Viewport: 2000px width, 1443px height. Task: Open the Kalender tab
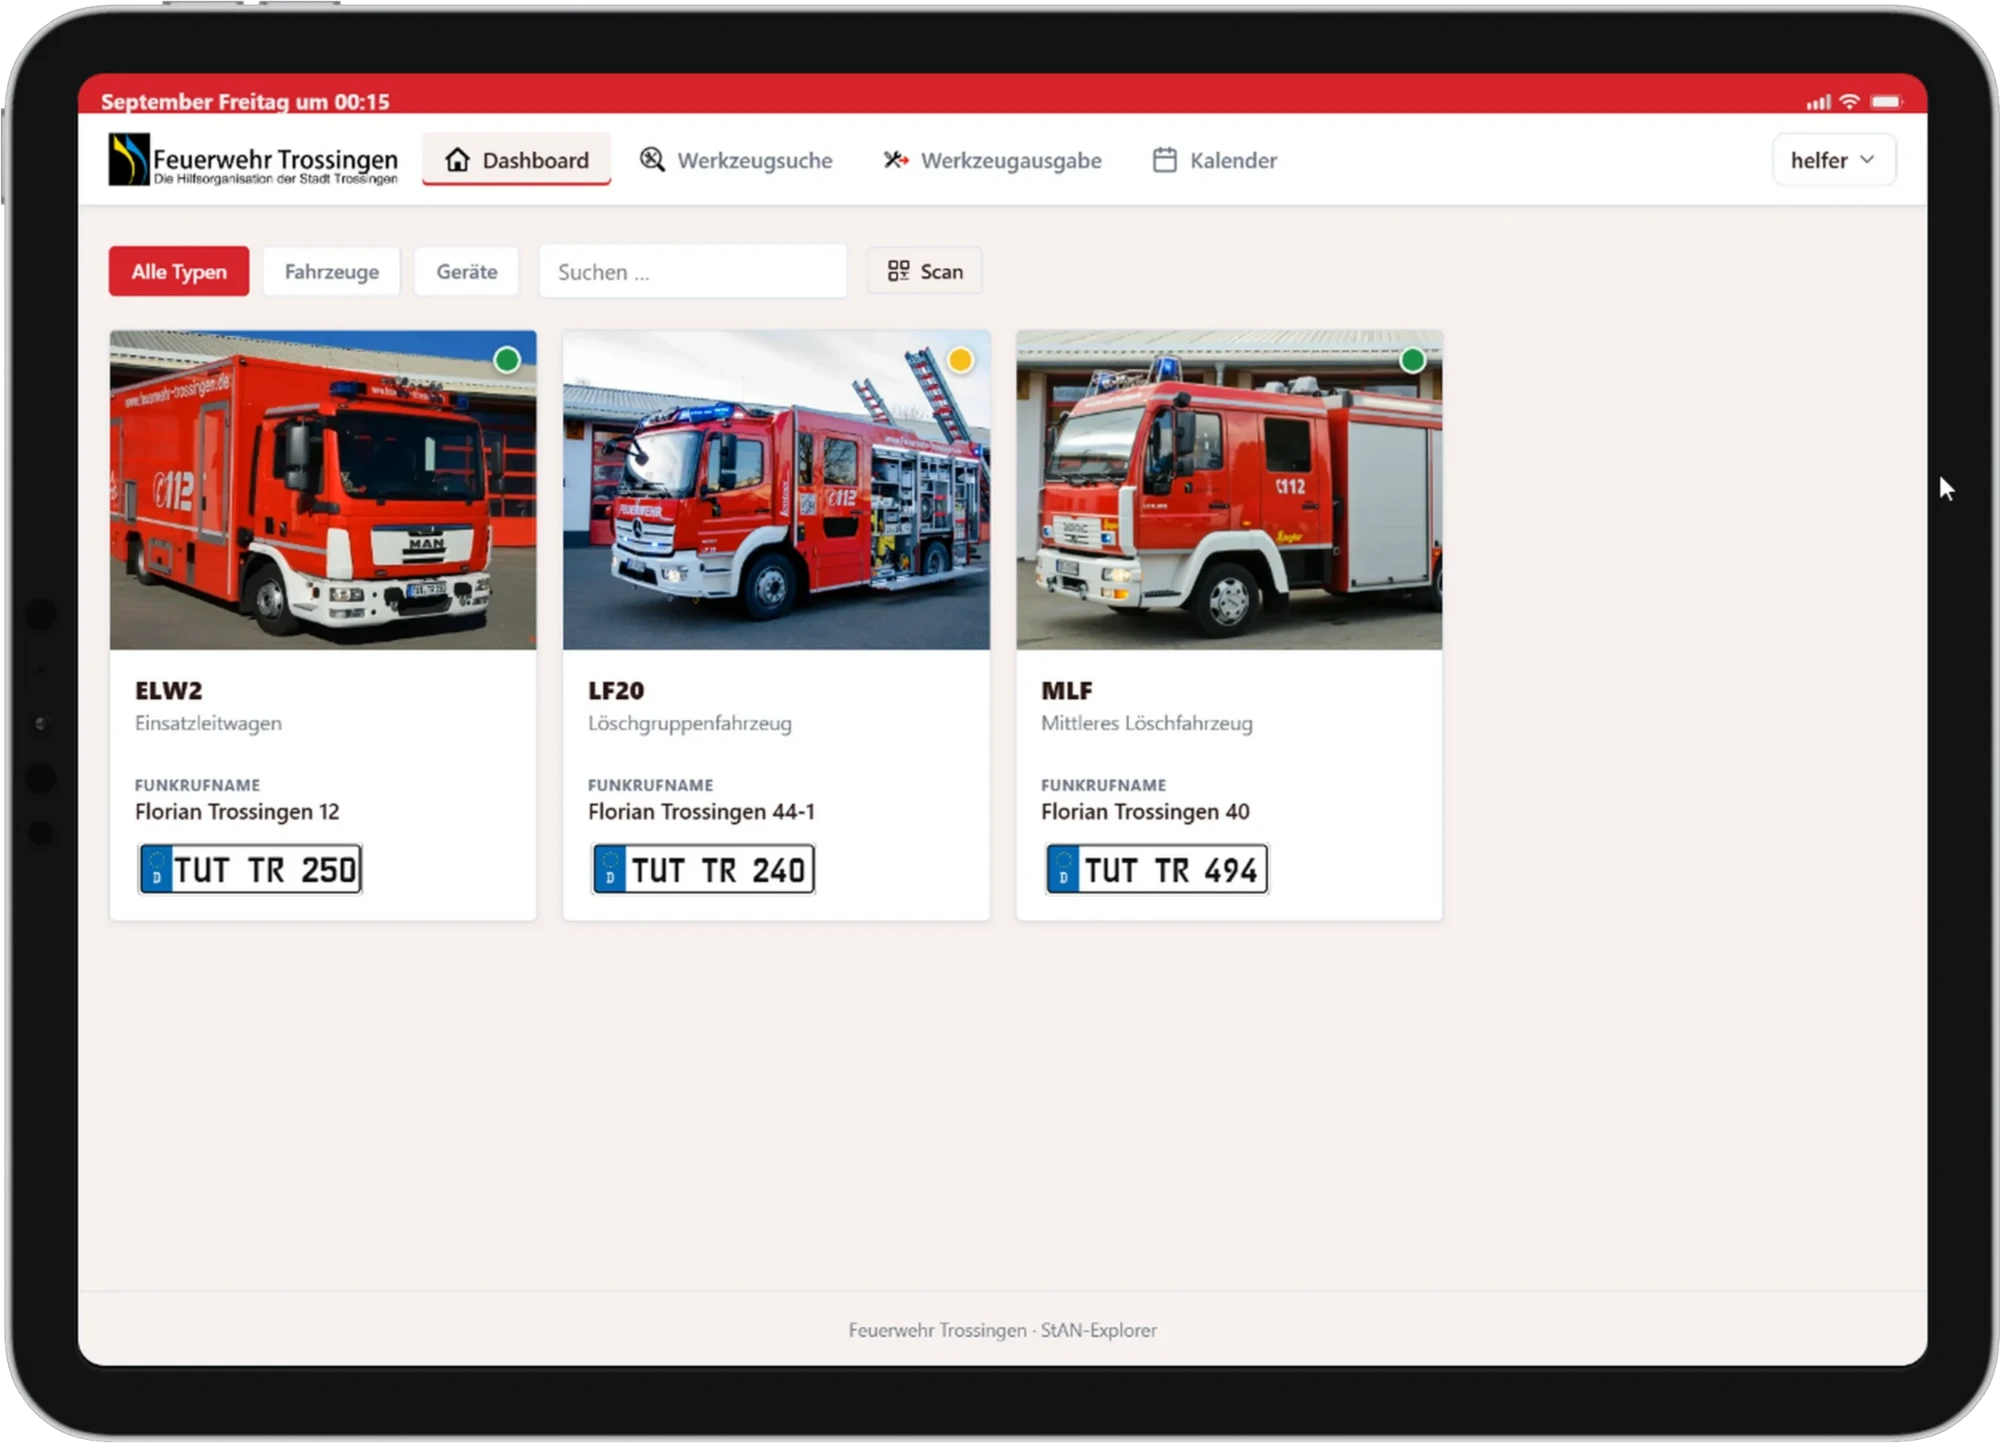click(x=1214, y=160)
